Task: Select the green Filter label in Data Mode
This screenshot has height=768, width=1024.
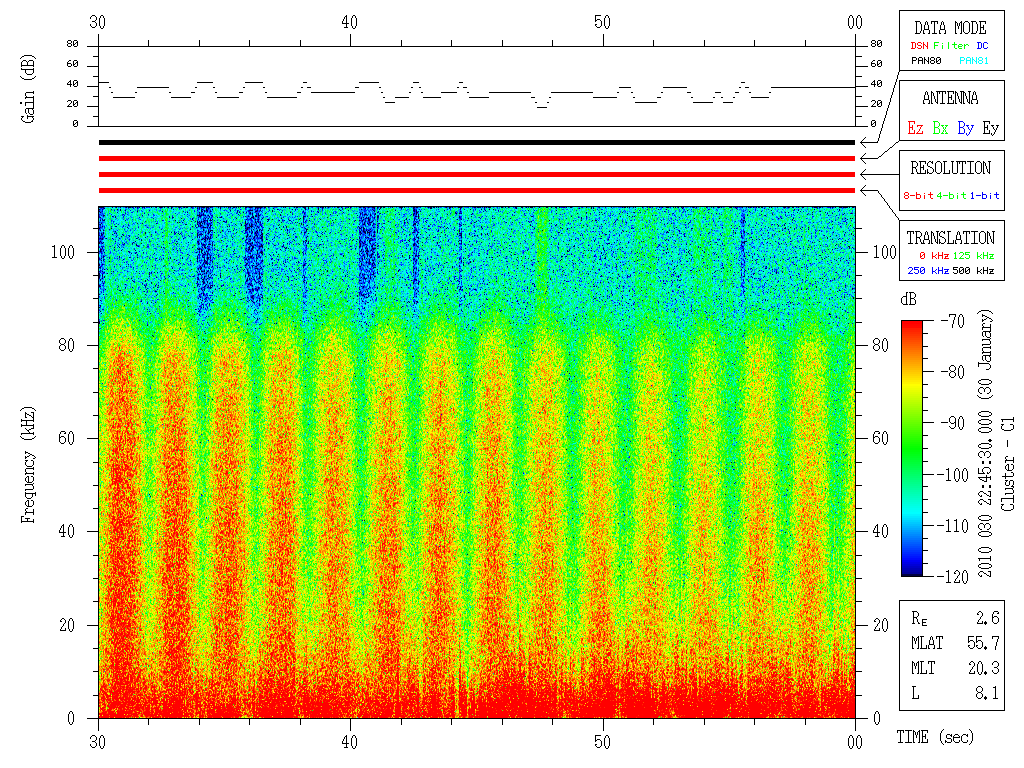Action: pyautogui.click(x=951, y=46)
